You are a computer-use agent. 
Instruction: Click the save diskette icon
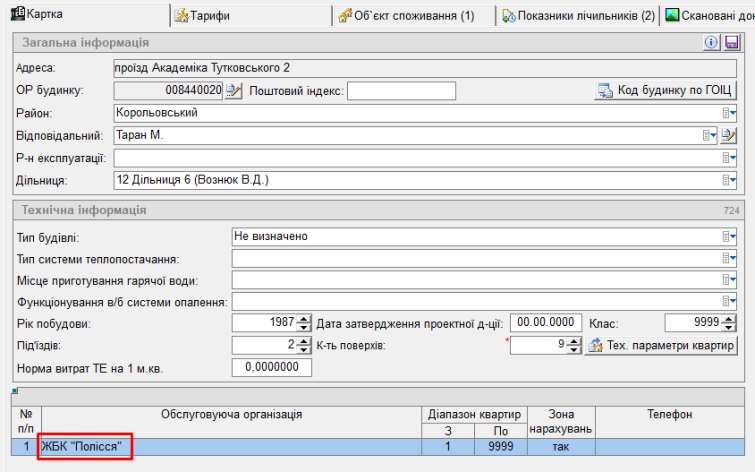pos(731,42)
